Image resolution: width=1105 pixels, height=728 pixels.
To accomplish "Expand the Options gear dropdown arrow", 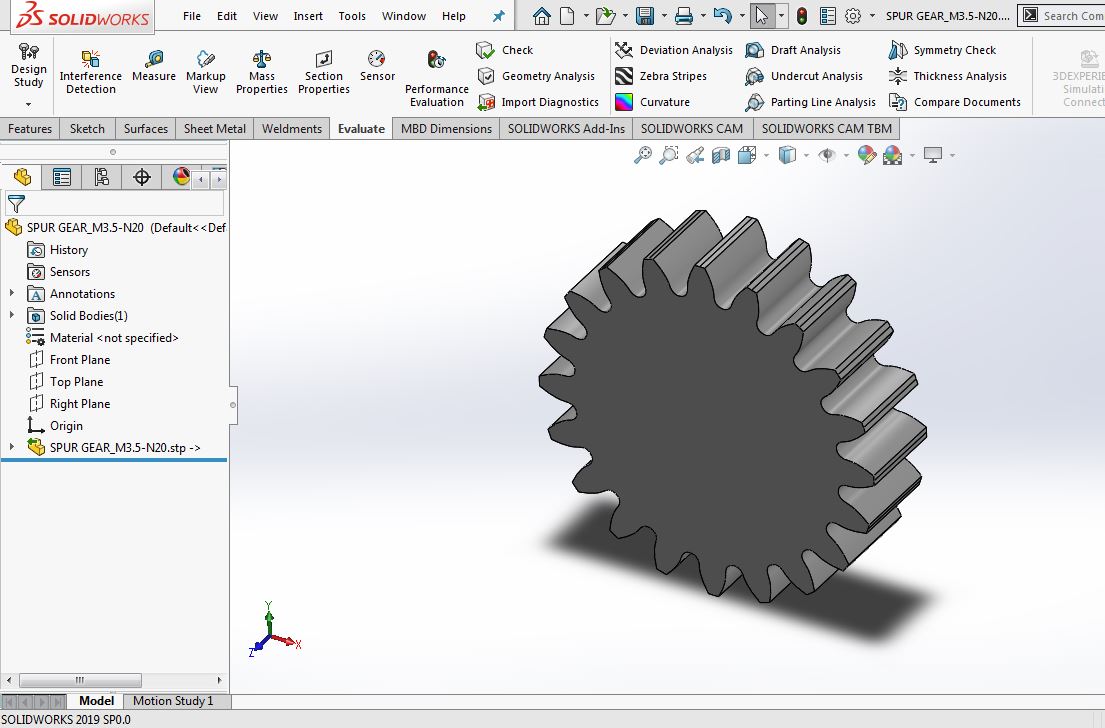I will point(872,16).
